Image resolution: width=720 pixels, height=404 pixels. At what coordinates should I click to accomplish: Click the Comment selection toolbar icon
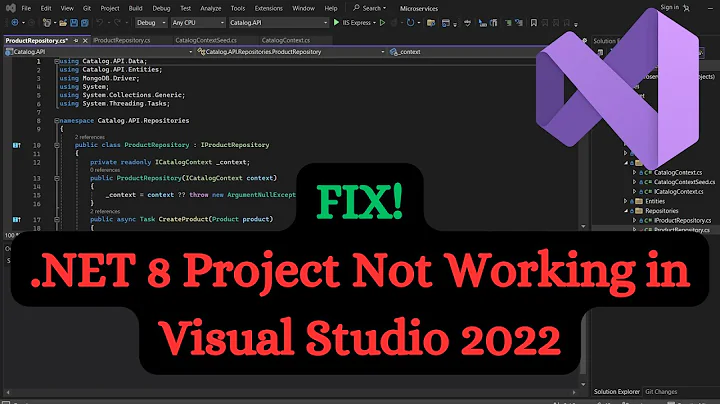pos(508,22)
